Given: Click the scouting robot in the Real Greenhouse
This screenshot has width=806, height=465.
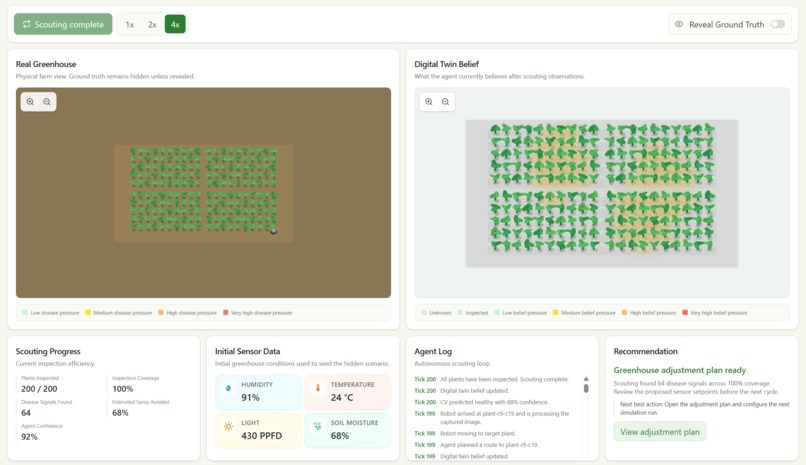Looking at the screenshot, I should pos(273,231).
